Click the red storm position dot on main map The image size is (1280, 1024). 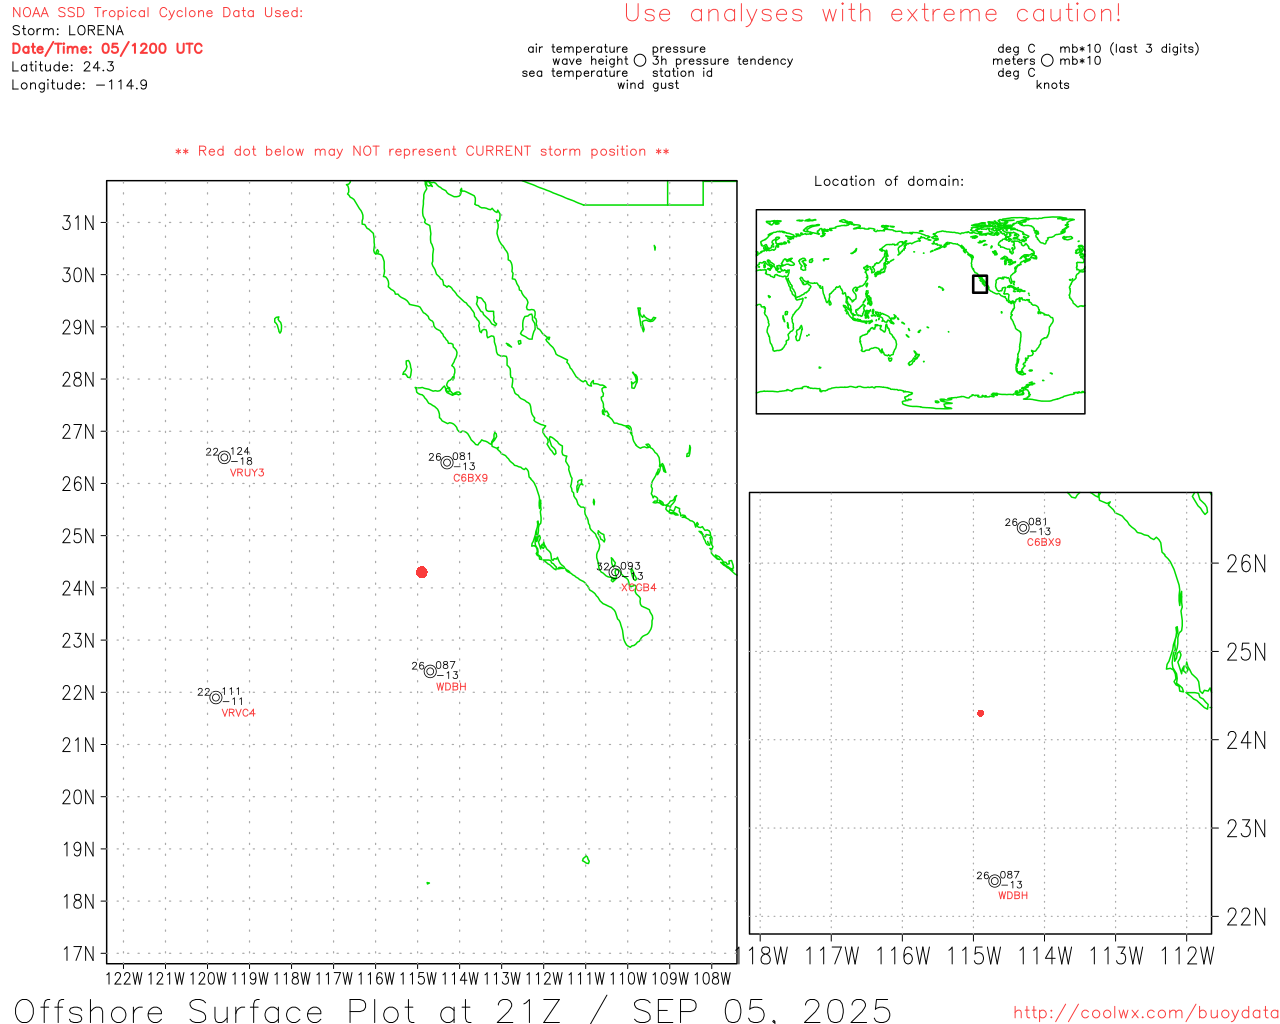pyautogui.click(x=422, y=572)
